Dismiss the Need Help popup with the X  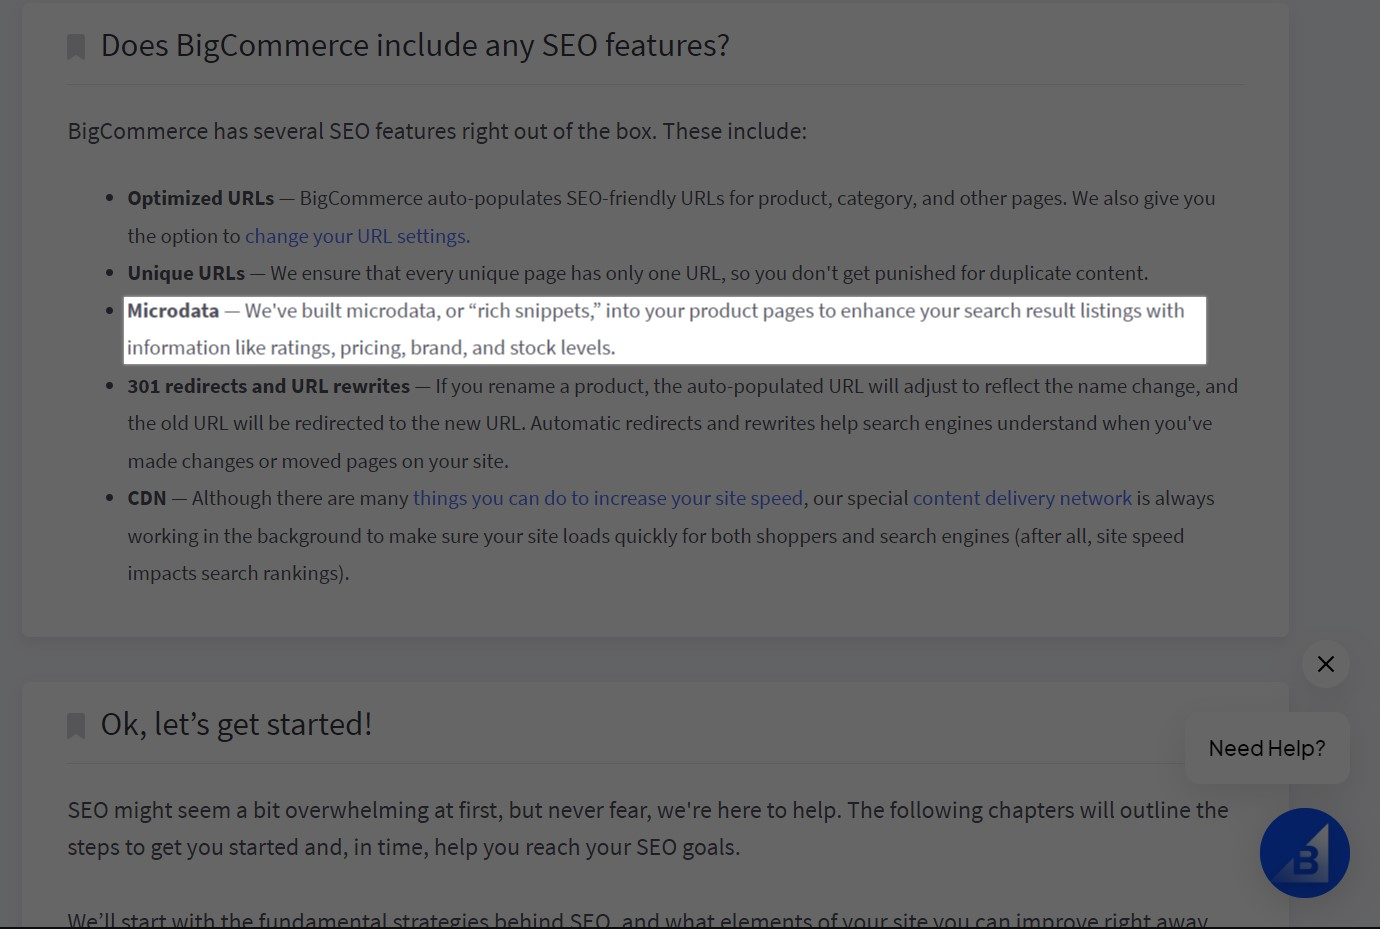(1326, 664)
